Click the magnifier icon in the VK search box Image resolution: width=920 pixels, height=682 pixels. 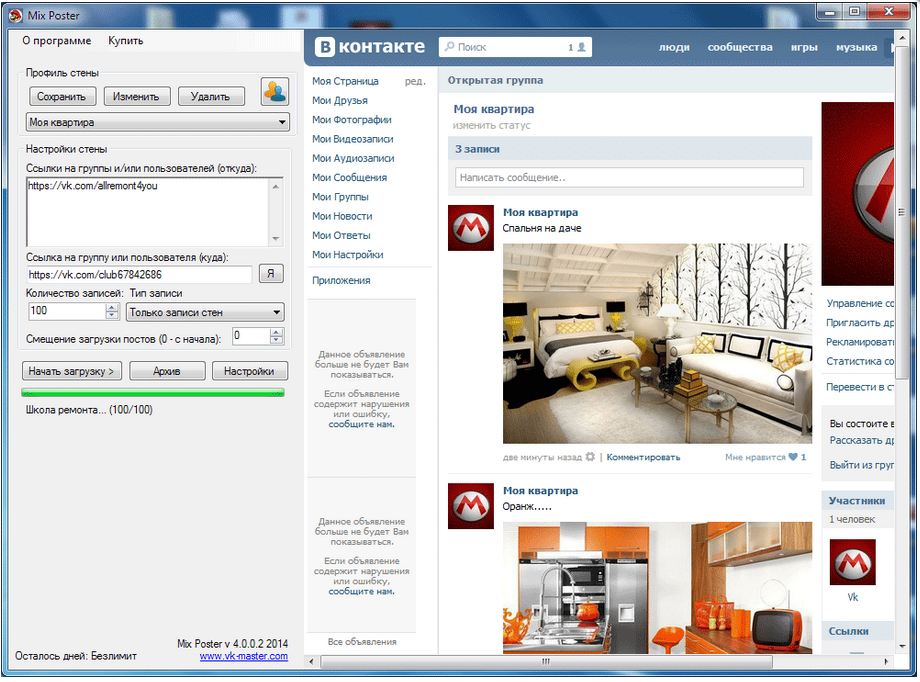click(x=449, y=47)
